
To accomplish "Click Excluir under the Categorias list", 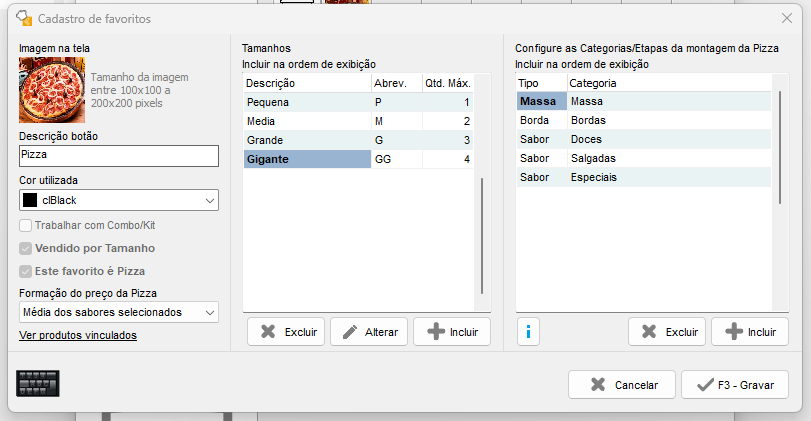I will 667,332.
